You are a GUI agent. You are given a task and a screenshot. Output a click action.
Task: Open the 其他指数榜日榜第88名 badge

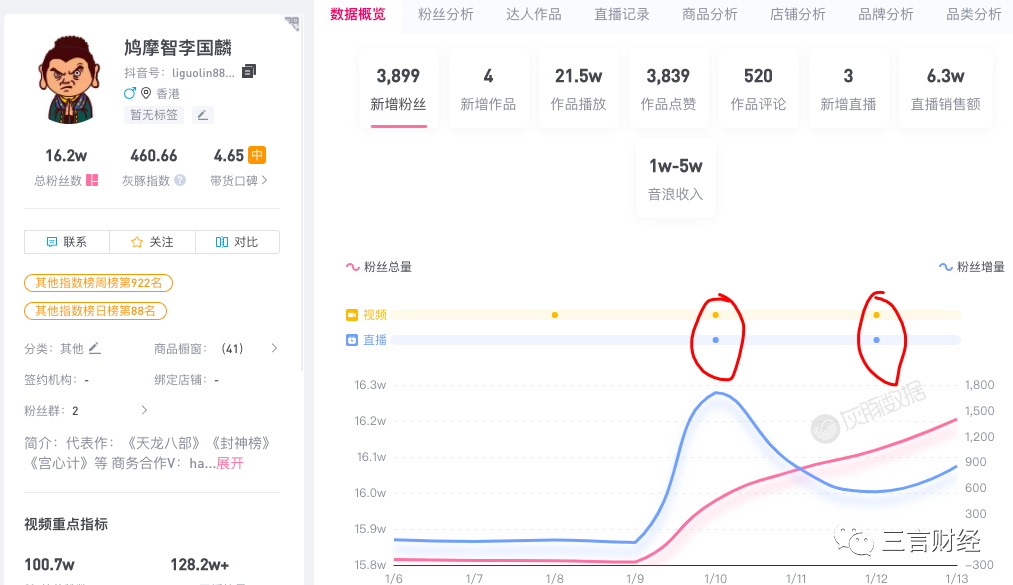coord(96,311)
